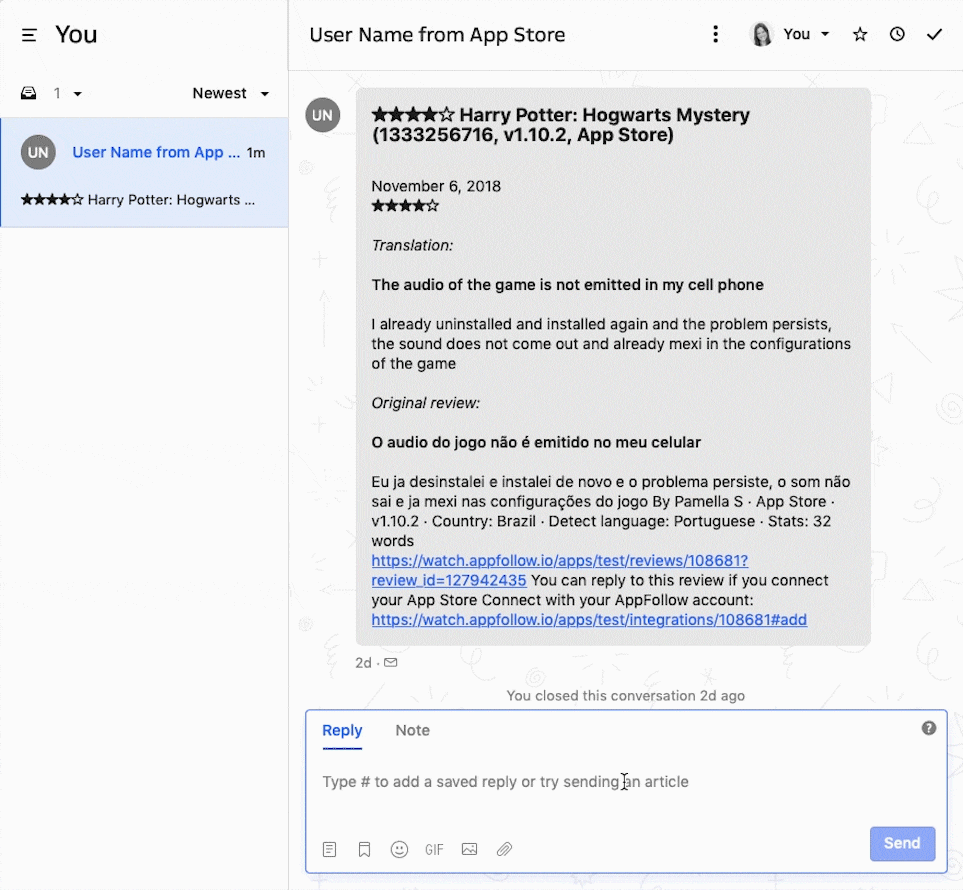Open the three-dot conversation options menu
The image size is (963, 890).
(715, 35)
